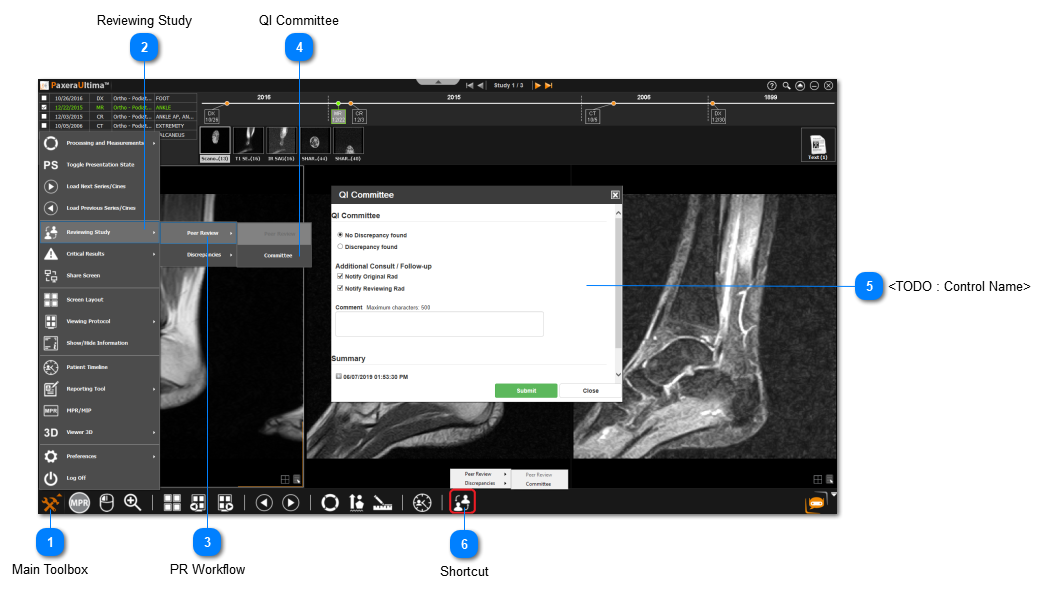Expand Preferences submenu
The width and height of the screenshot is (1047, 595).
(x=99, y=456)
